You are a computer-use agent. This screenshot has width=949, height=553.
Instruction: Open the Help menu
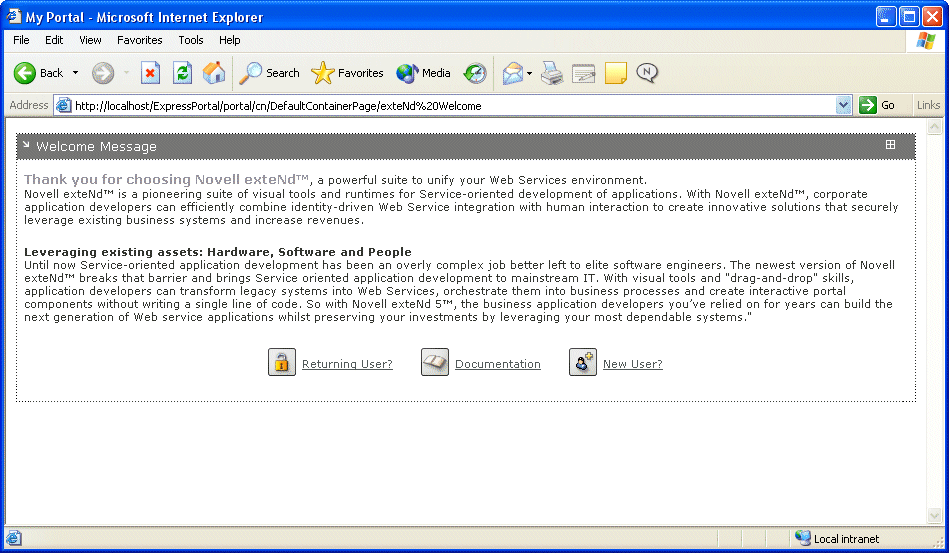(x=229, y=40)
